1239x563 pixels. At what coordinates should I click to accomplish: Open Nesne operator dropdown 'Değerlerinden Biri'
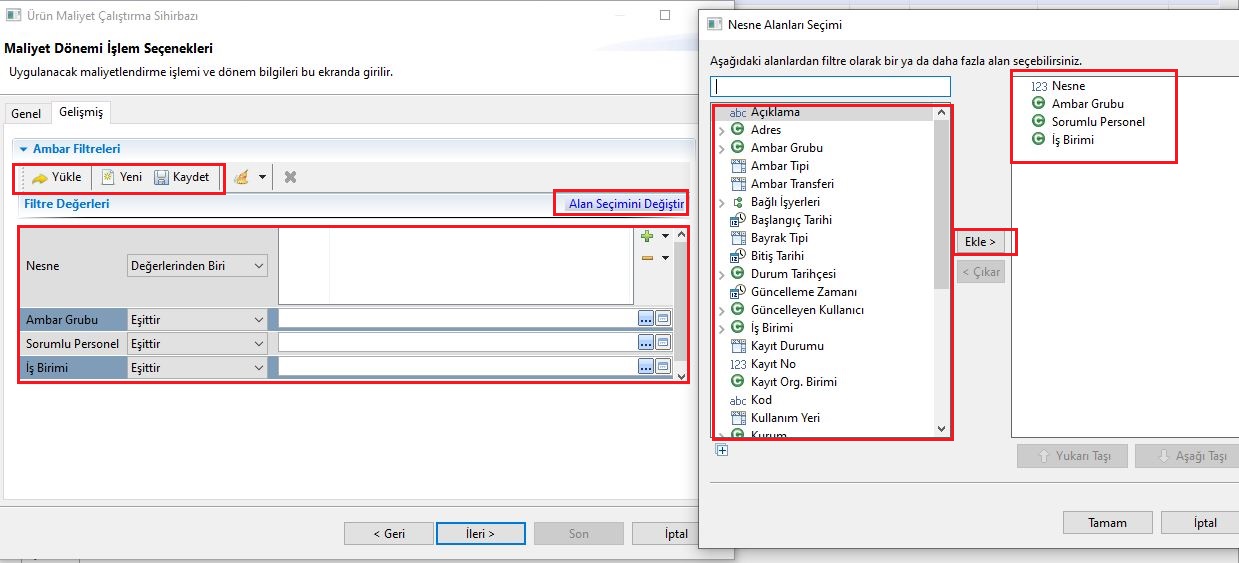tap(198, 266)
